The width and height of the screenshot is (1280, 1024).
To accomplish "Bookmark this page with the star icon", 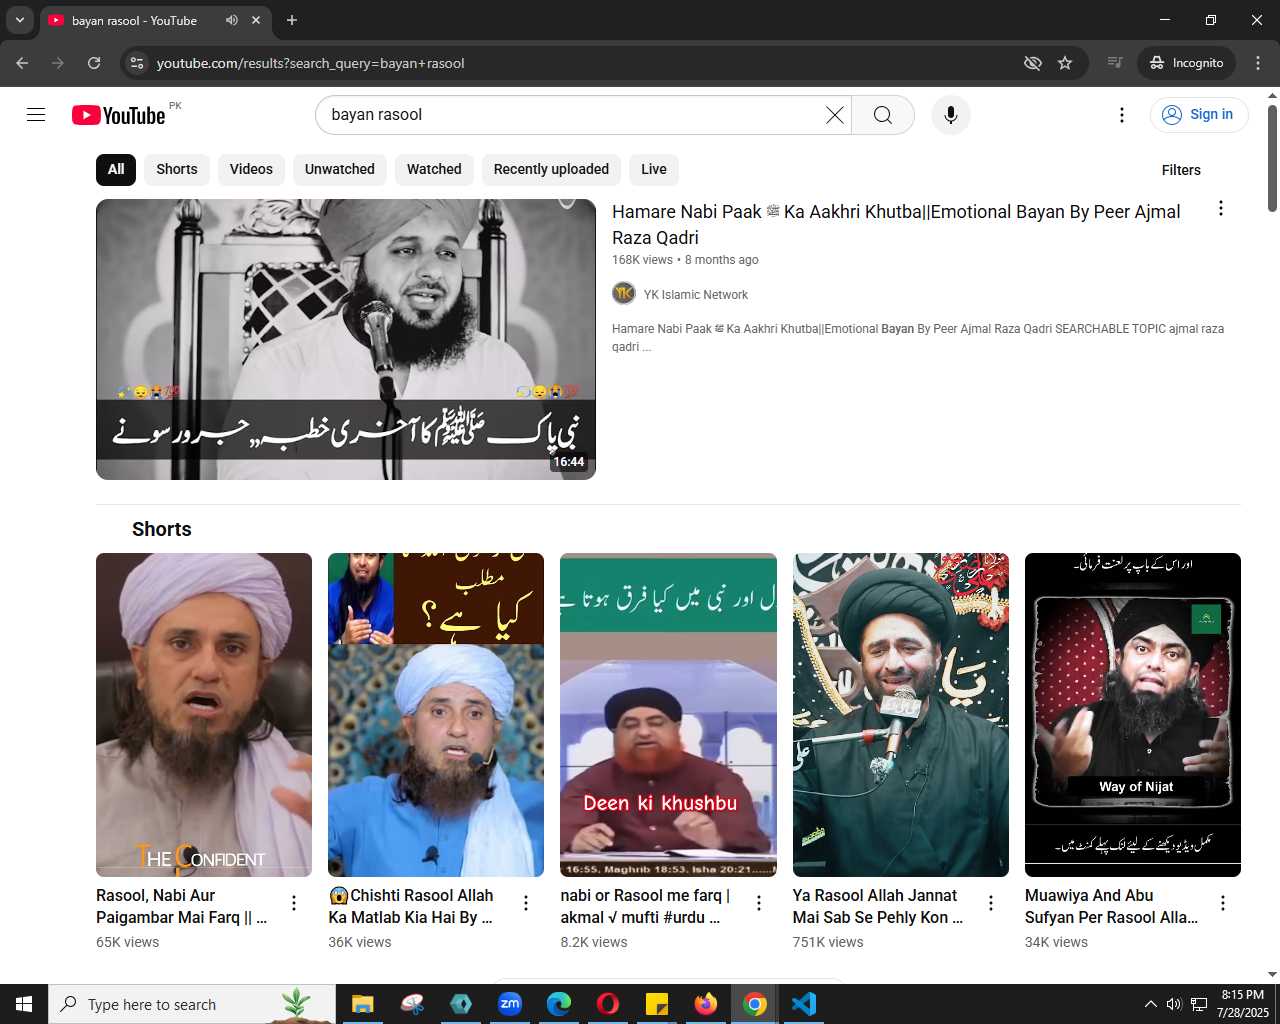I will coord(1065,63).
